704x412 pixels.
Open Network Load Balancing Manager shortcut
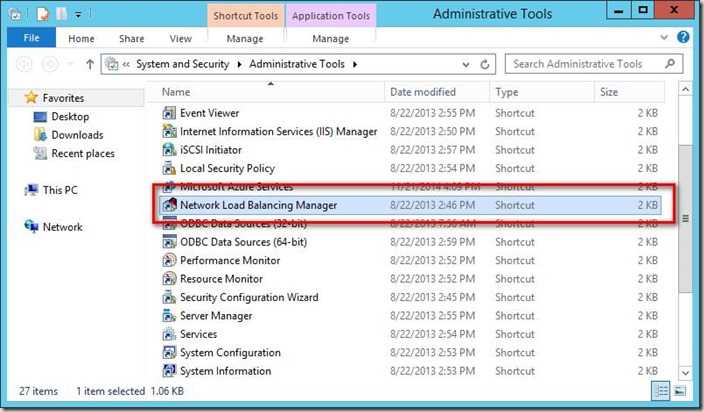(258, 205)
